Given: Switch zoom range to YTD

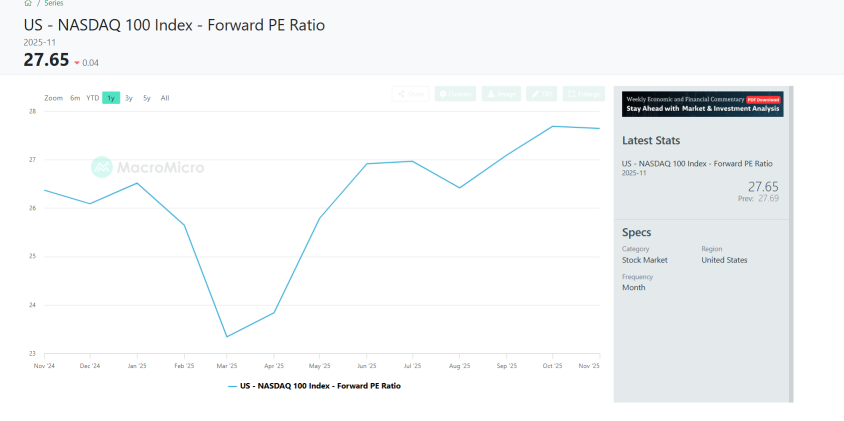Looking at the screenshot, I should (x=92, y=98).
